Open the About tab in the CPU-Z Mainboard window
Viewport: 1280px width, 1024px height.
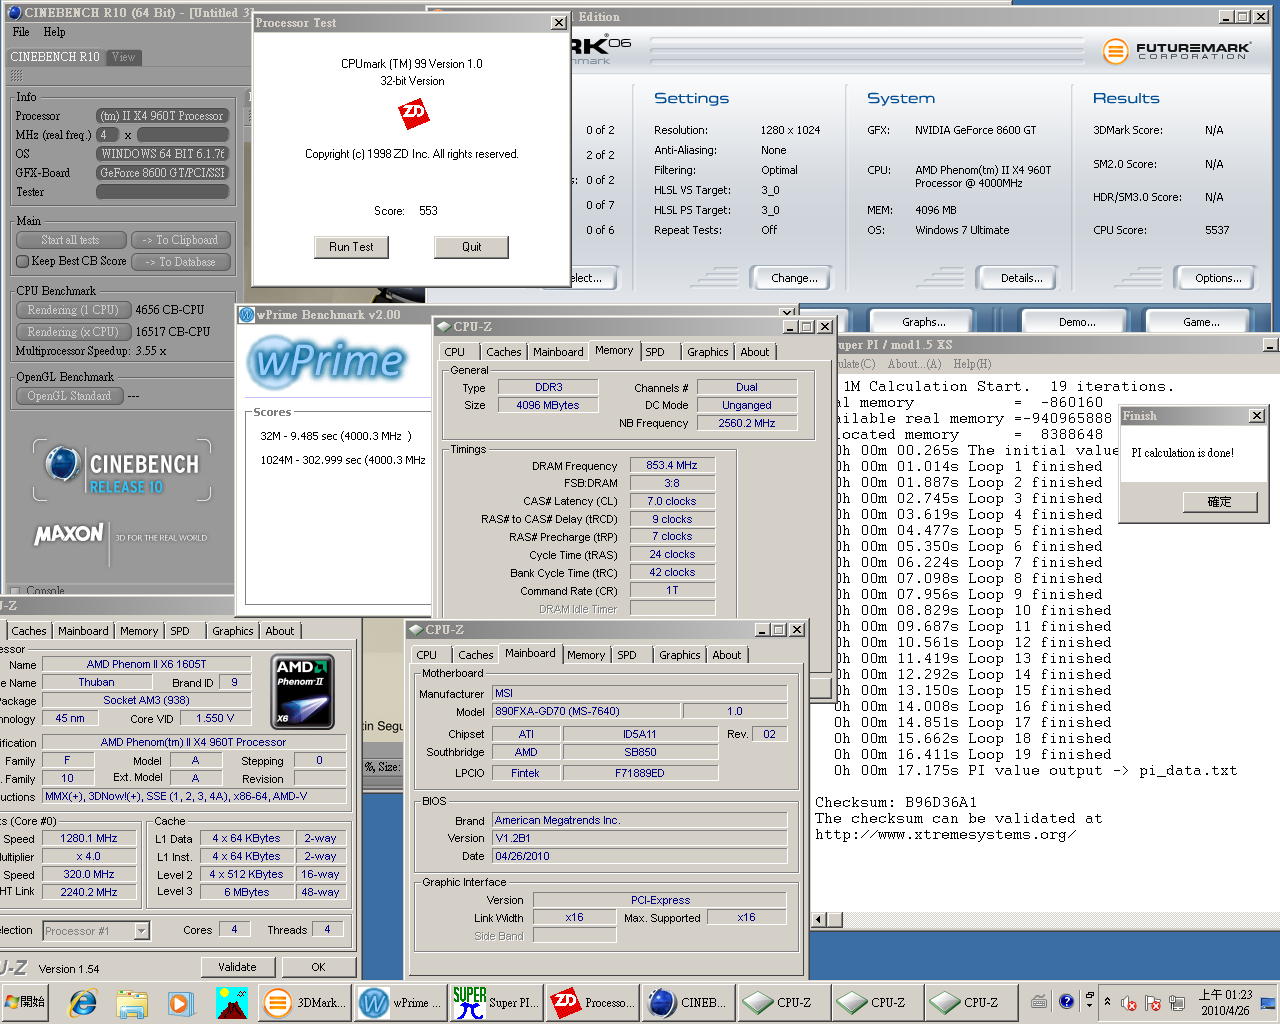tap(727, 655)
